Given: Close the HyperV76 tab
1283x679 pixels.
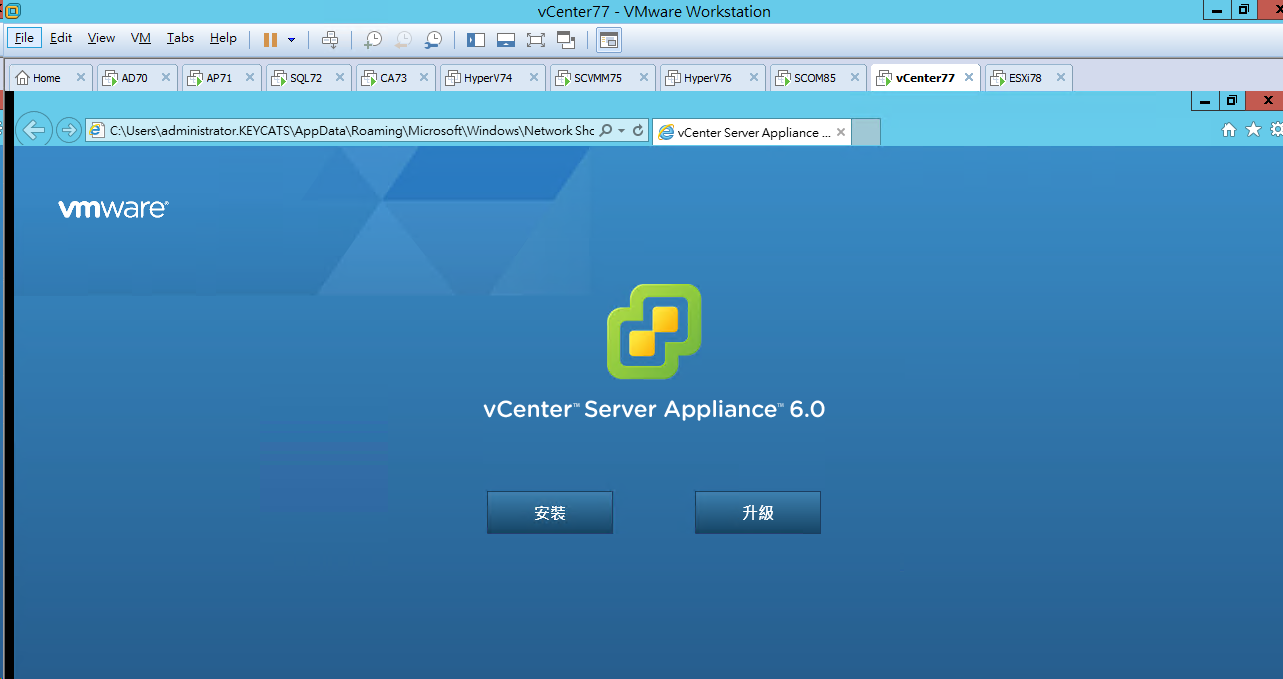Looking at the screenshot, I should tap(752, 77).
